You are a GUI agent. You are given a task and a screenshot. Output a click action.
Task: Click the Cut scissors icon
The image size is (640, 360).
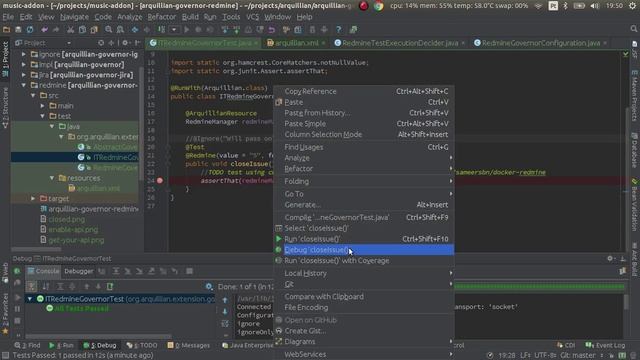click(x=70, y=29)
